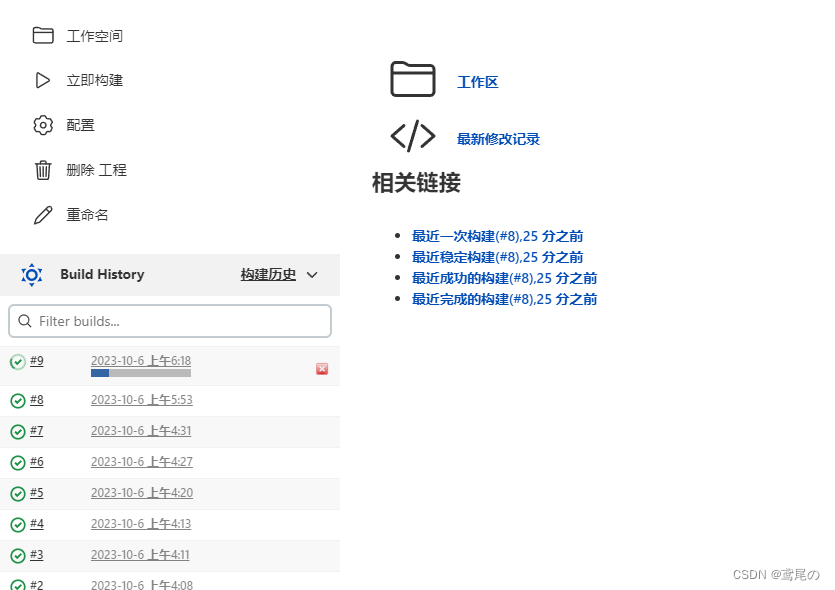This screenshot has width=835, height=590.
Task: Click the Filter builds search field
Action: [x=169, y=320]
